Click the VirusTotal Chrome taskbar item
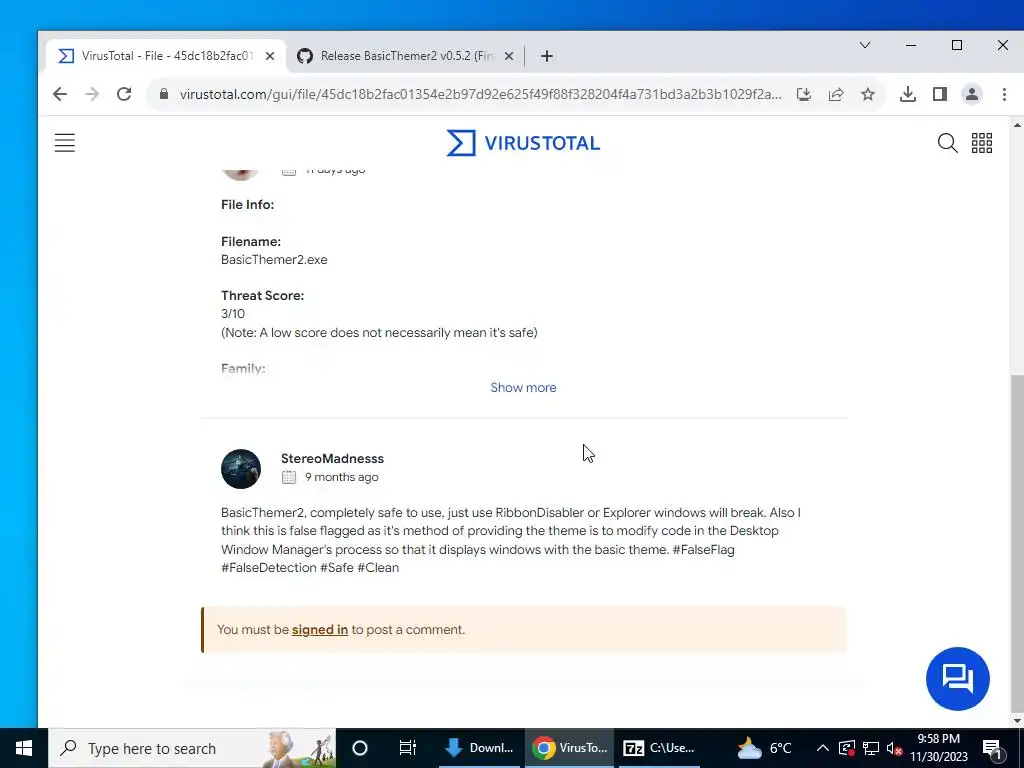Image resolution: width=1024 pixels, height=768 pixels. (x=569, y=748)
